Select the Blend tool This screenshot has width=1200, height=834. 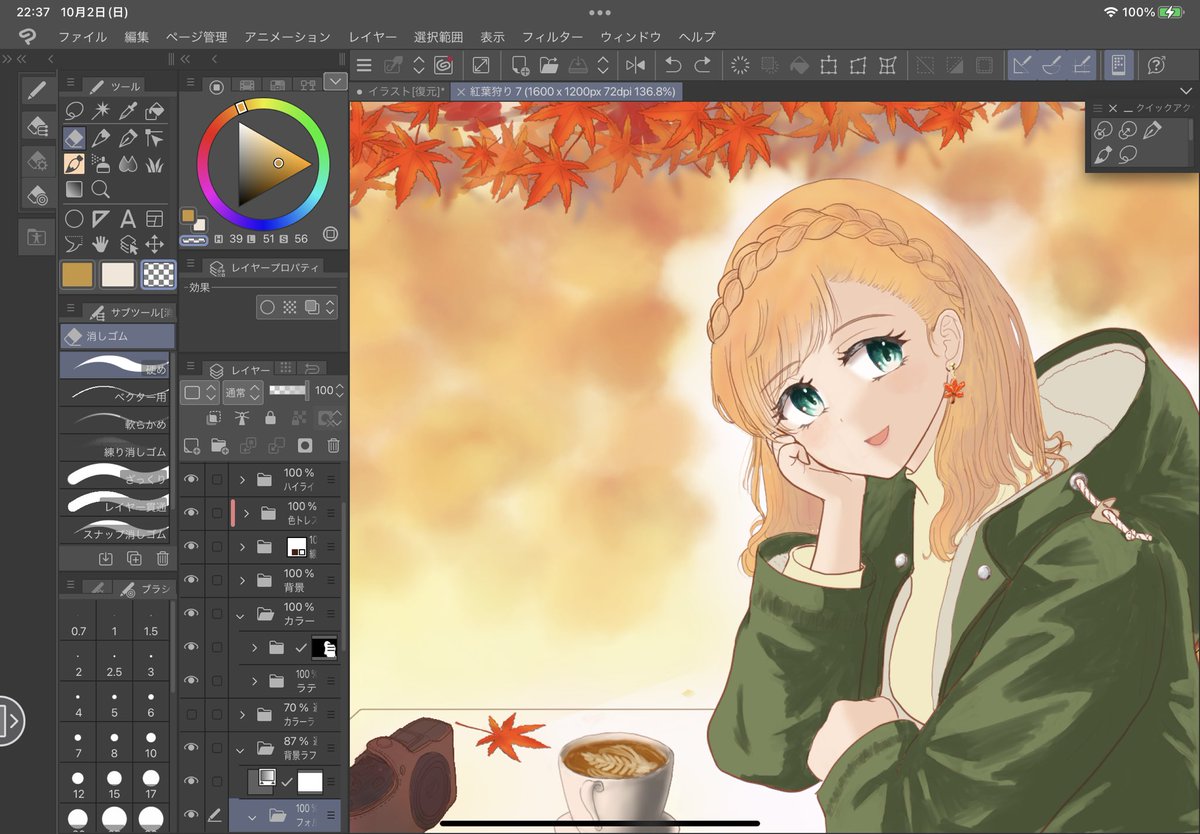128,163
